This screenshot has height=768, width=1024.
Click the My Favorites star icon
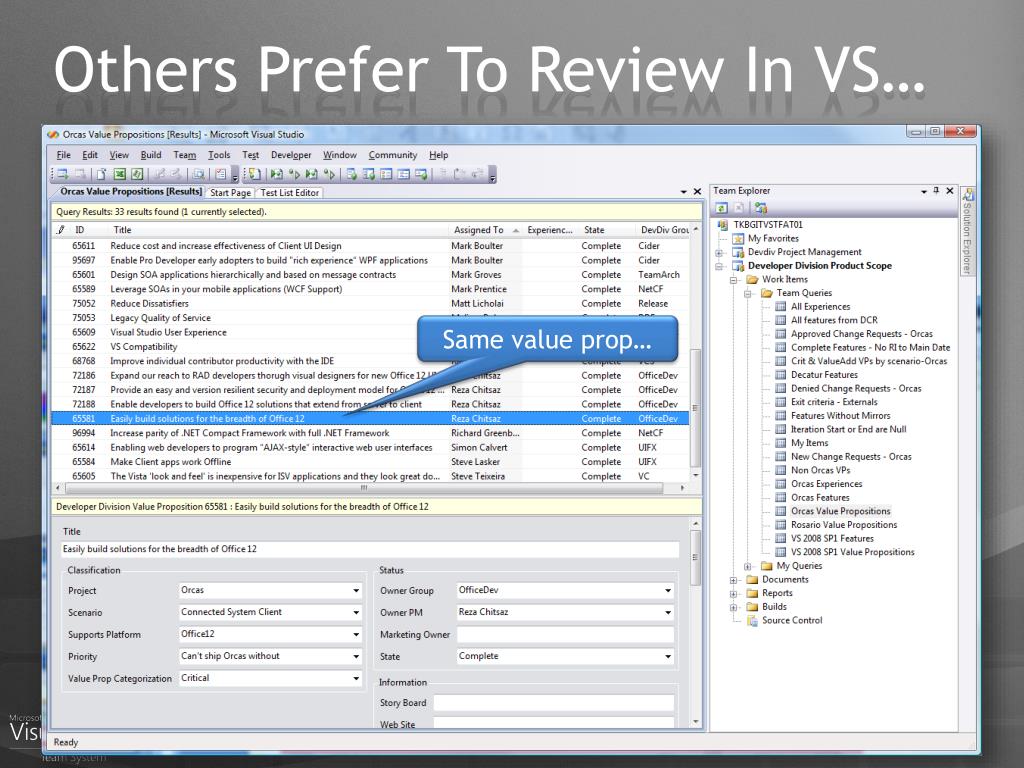(738, 238)
